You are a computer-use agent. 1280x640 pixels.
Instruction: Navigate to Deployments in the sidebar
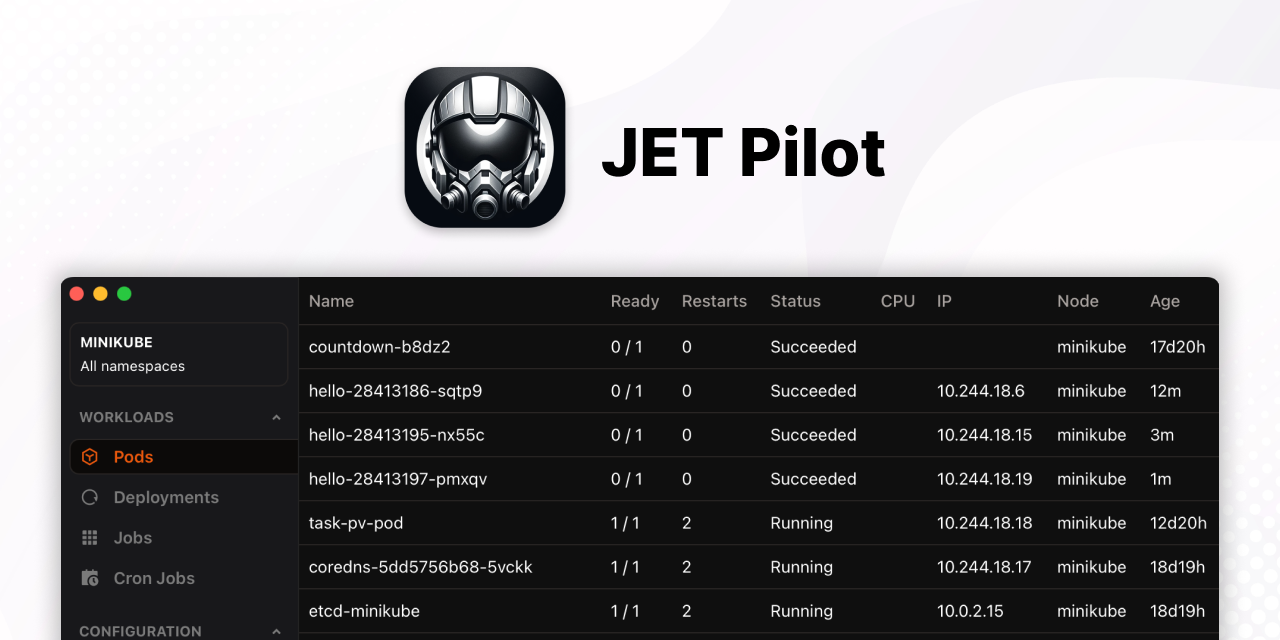pos(168,497)
